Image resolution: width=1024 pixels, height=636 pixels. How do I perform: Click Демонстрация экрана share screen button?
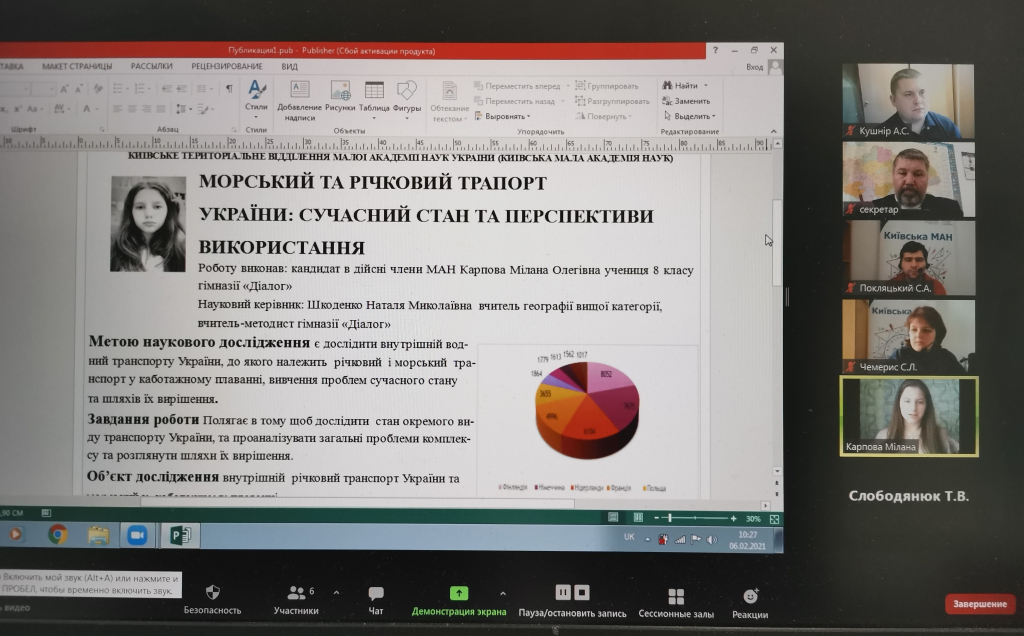458,601
